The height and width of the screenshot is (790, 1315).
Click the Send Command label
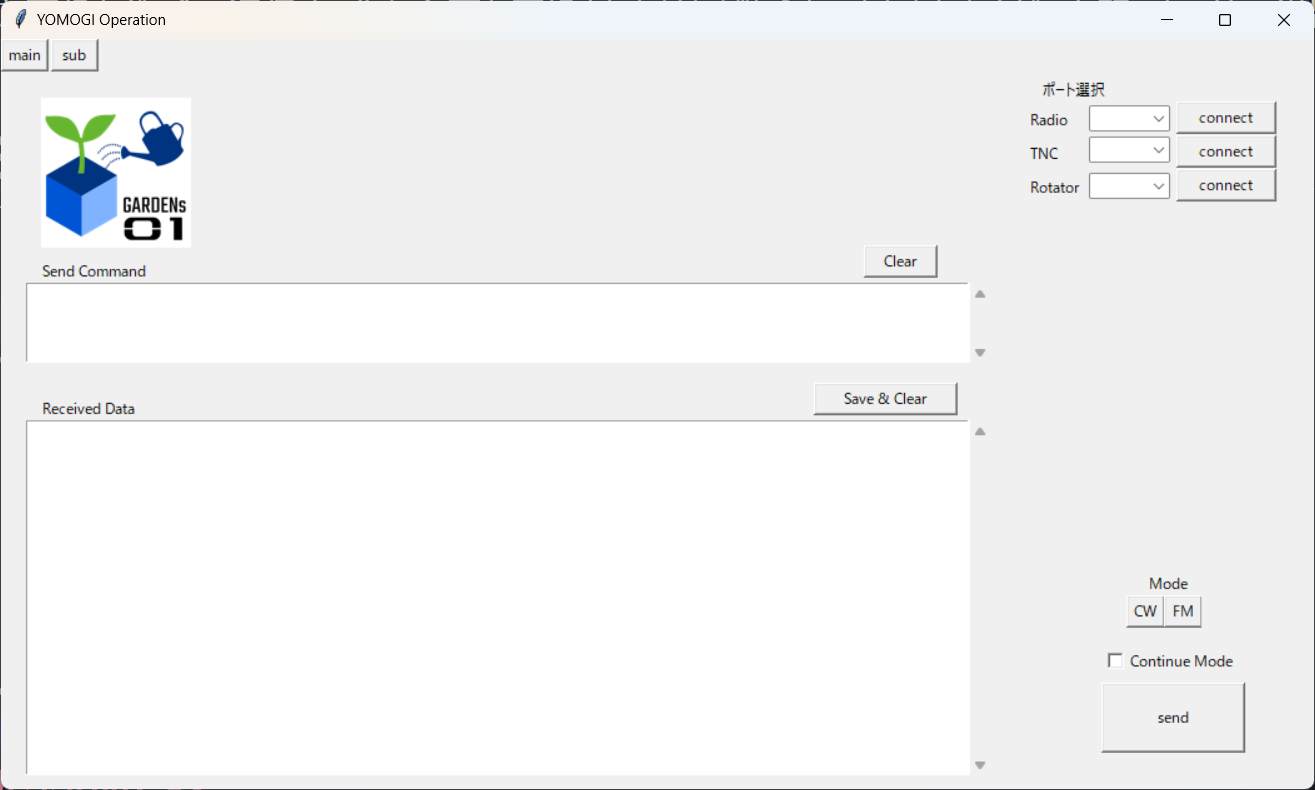94,271
